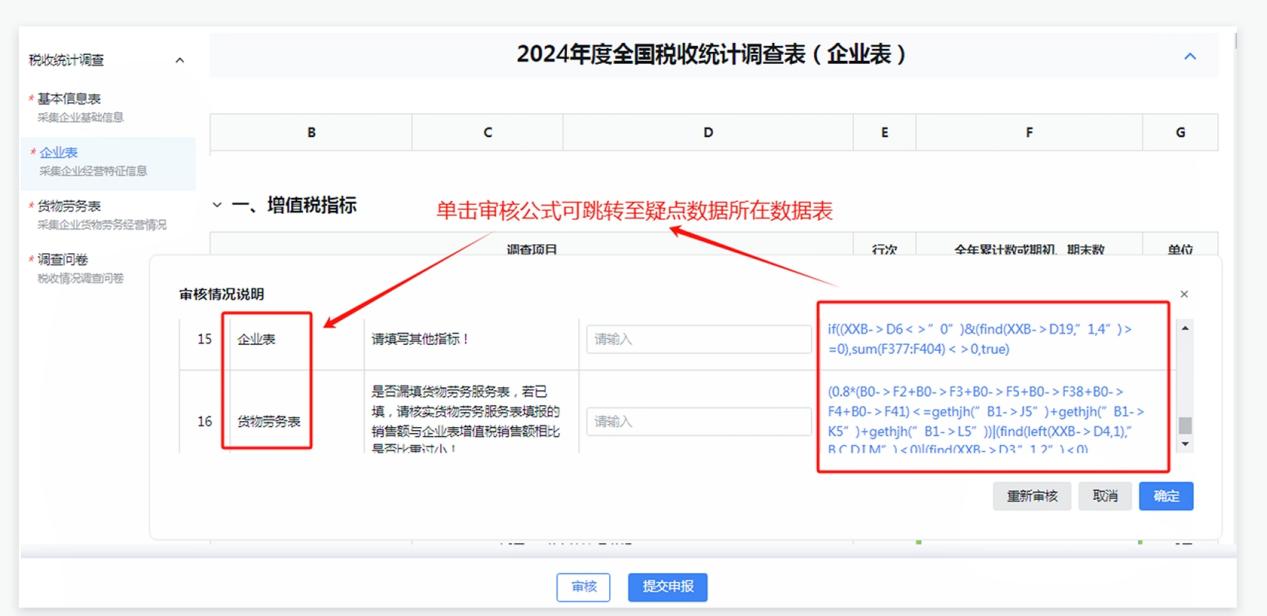The height and width of the screenshot is (616, 1267).
Task: Go to 调查问卷 in the sidebar
Action: pos(62,260)
